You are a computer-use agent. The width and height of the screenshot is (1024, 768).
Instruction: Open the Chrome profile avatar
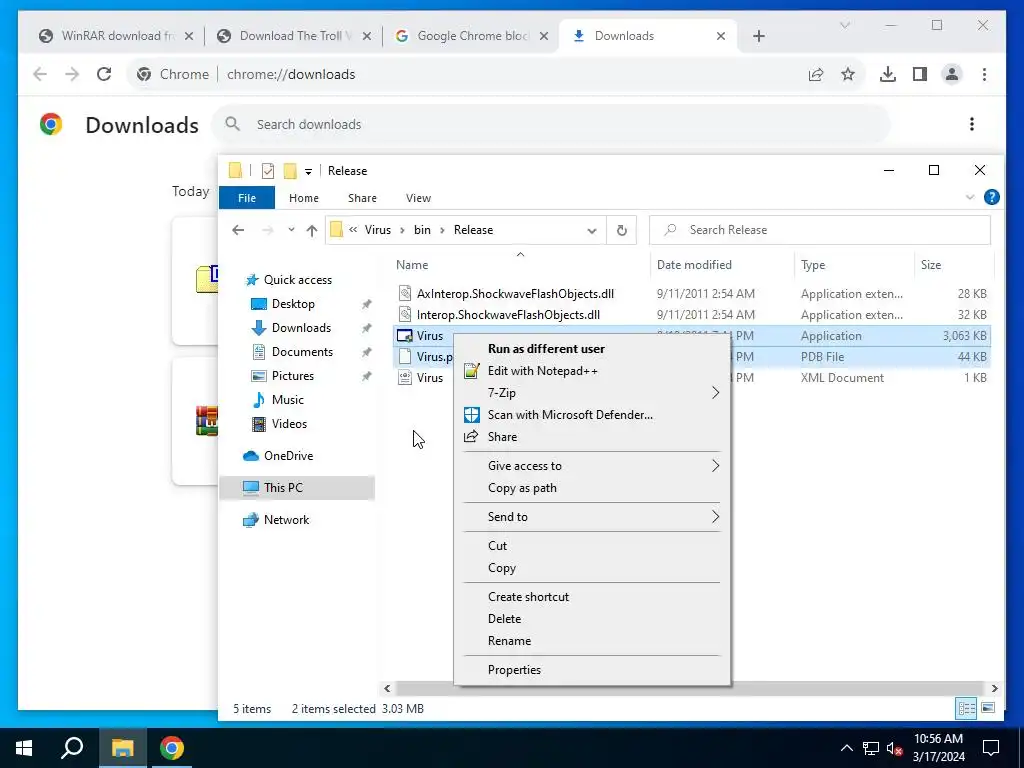click(952, 74)
